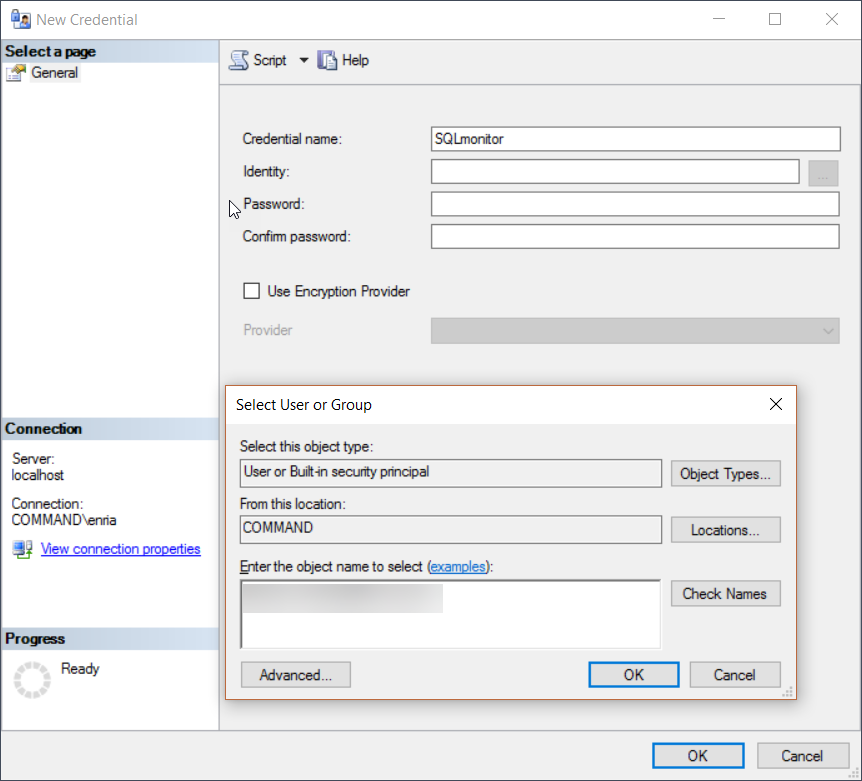Click the Identity browse ellipsis button
Viewport: 862px width, 781px height.
822,172
